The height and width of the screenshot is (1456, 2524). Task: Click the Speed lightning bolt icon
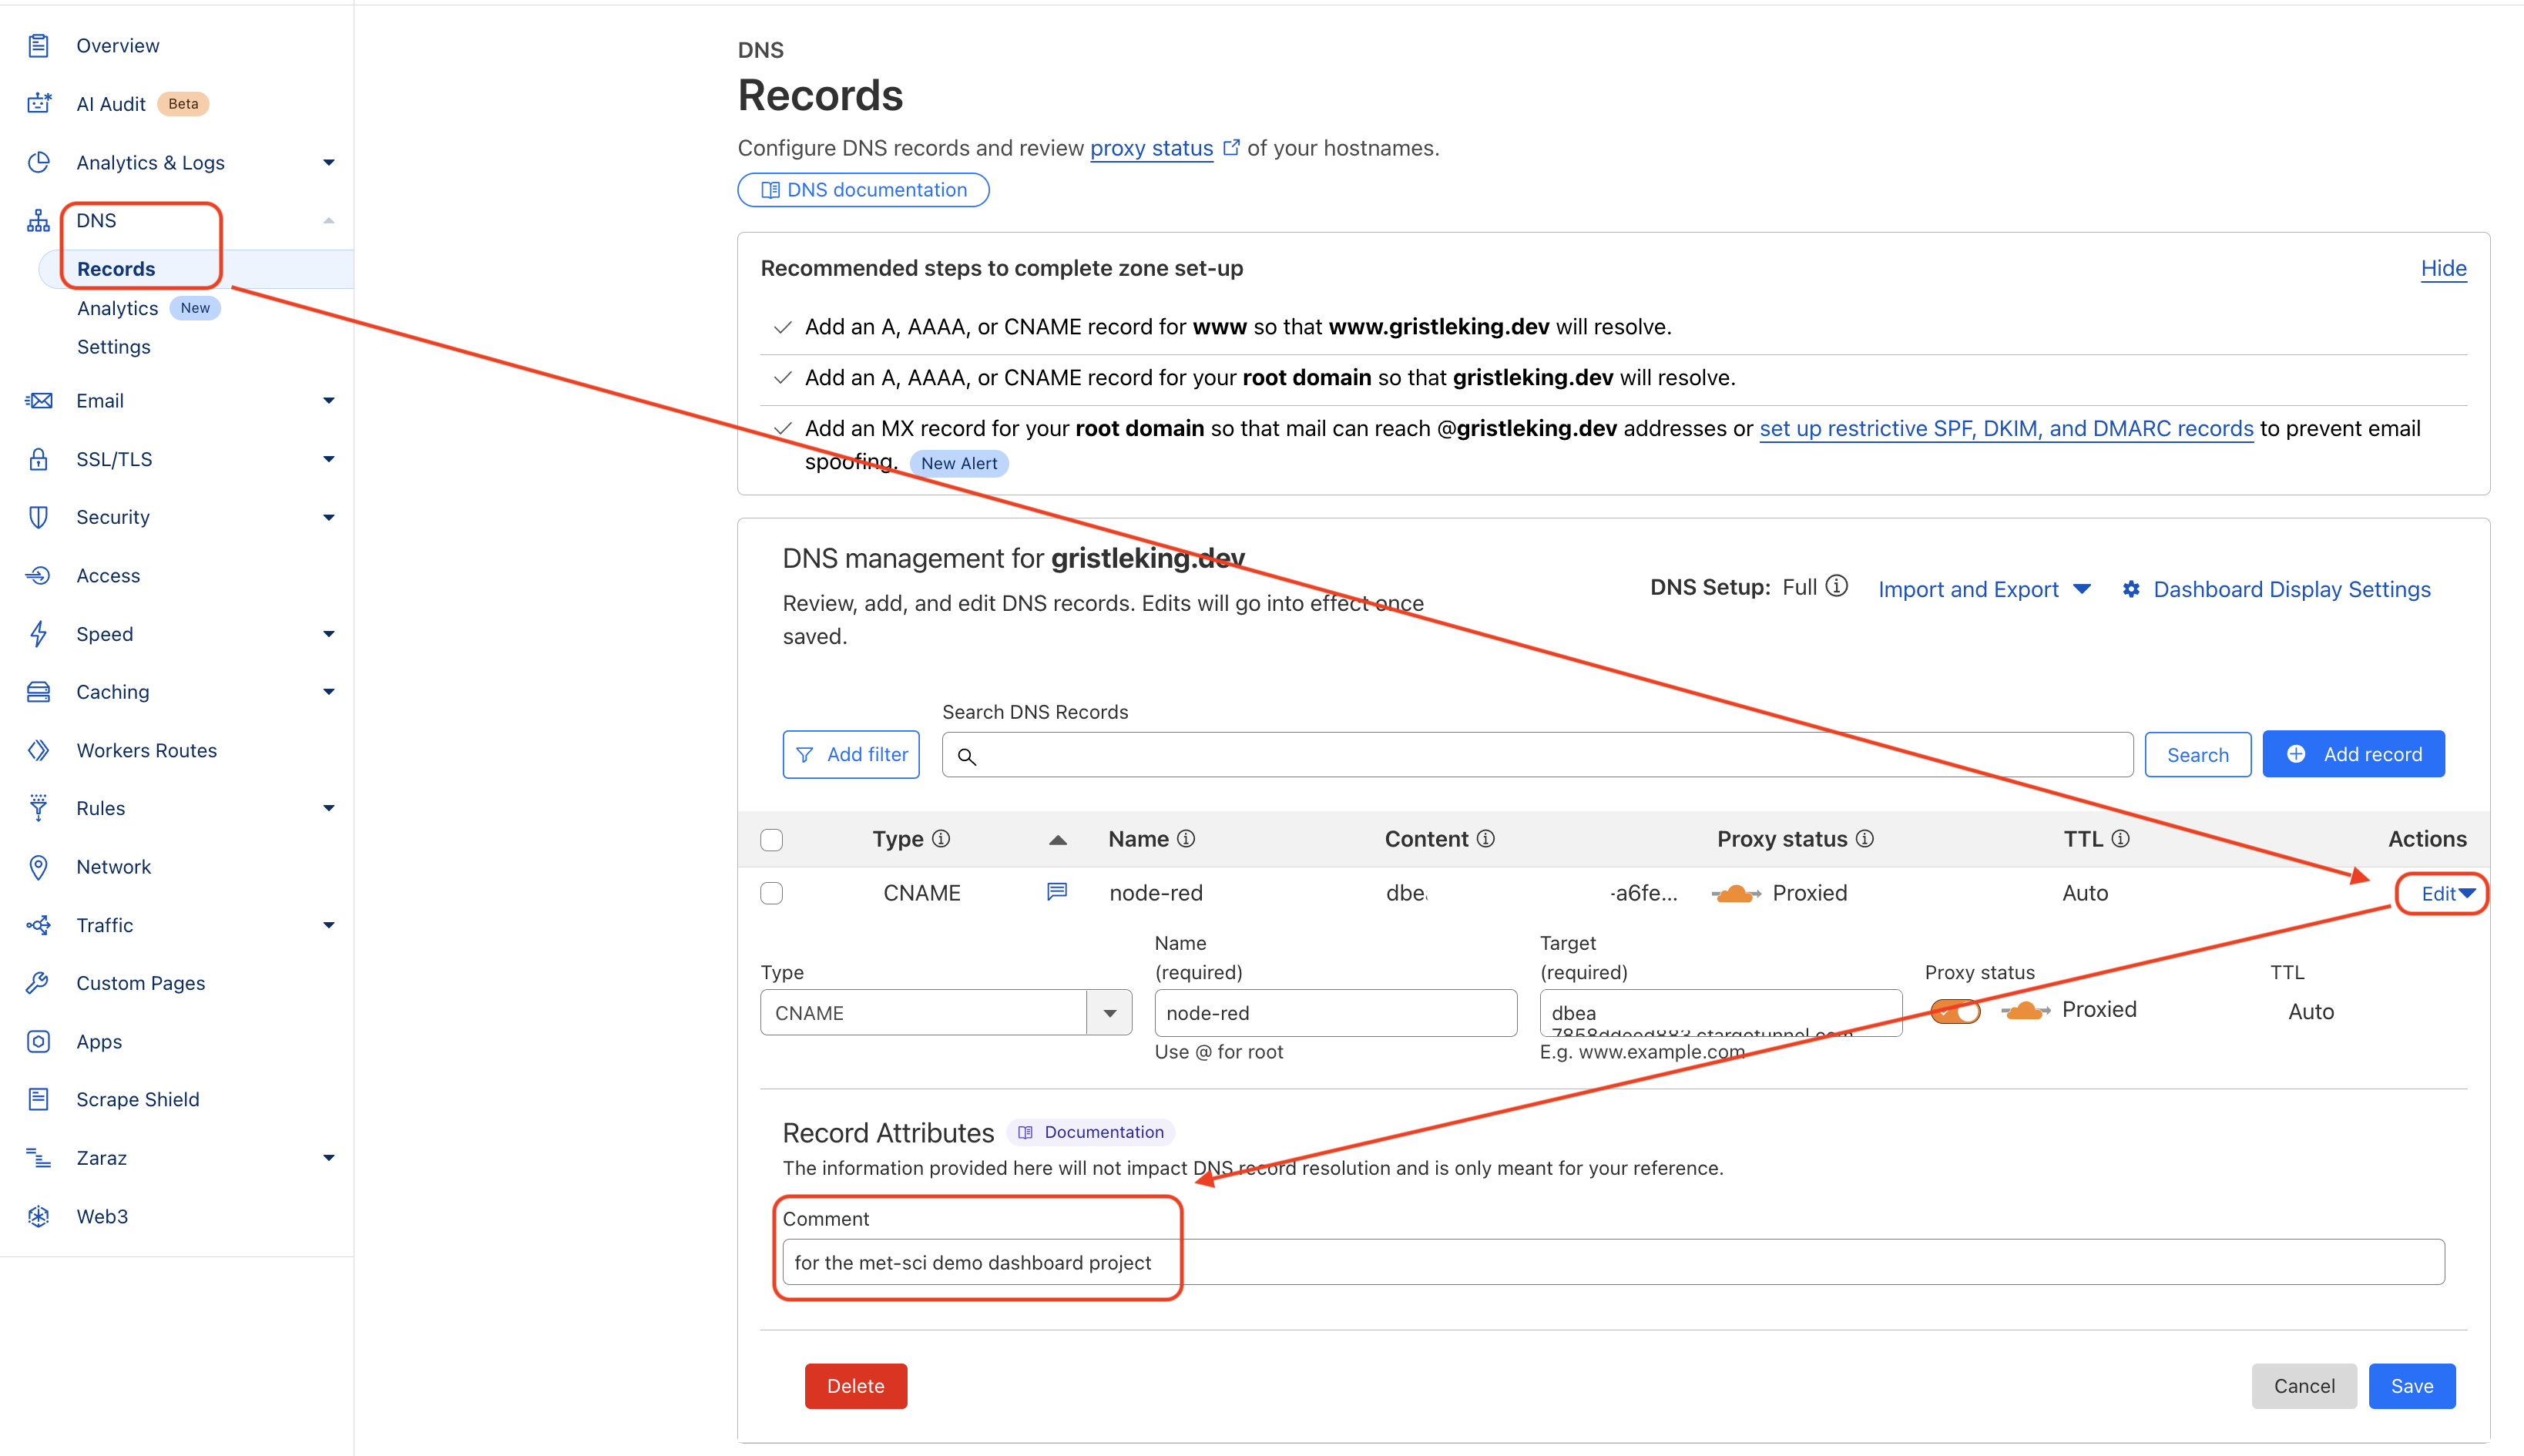[38, 633]
